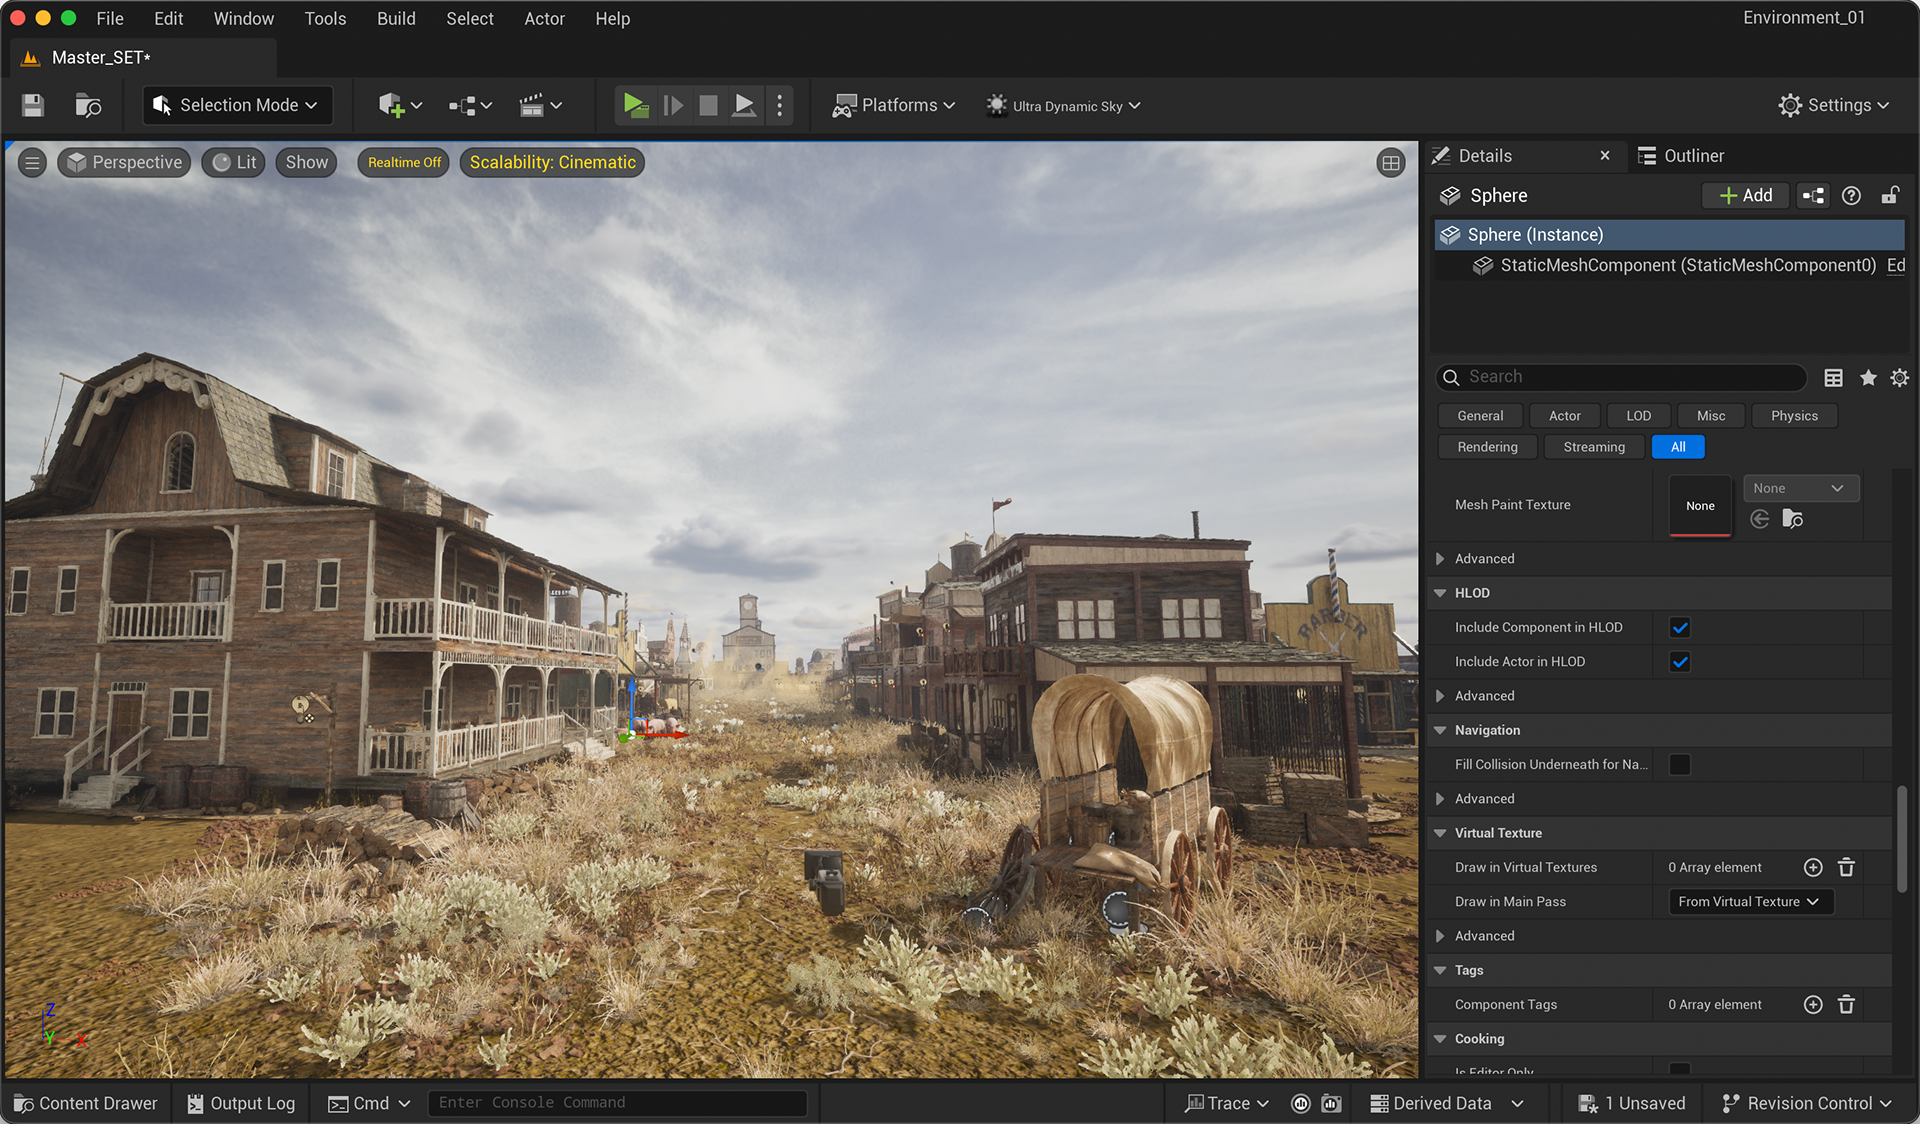Image resolution: width=1920 pixels, height=1124 pixels.
Task: Start Play in Editor with green arrow
Action: 634,105
